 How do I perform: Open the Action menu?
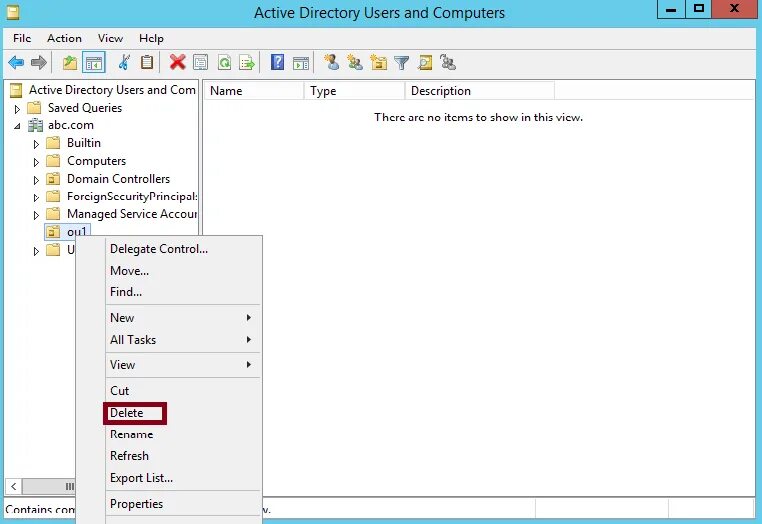click(x=64, y=38)
